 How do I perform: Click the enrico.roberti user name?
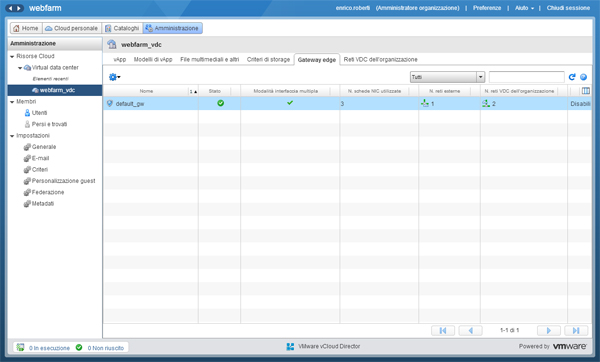352,8
